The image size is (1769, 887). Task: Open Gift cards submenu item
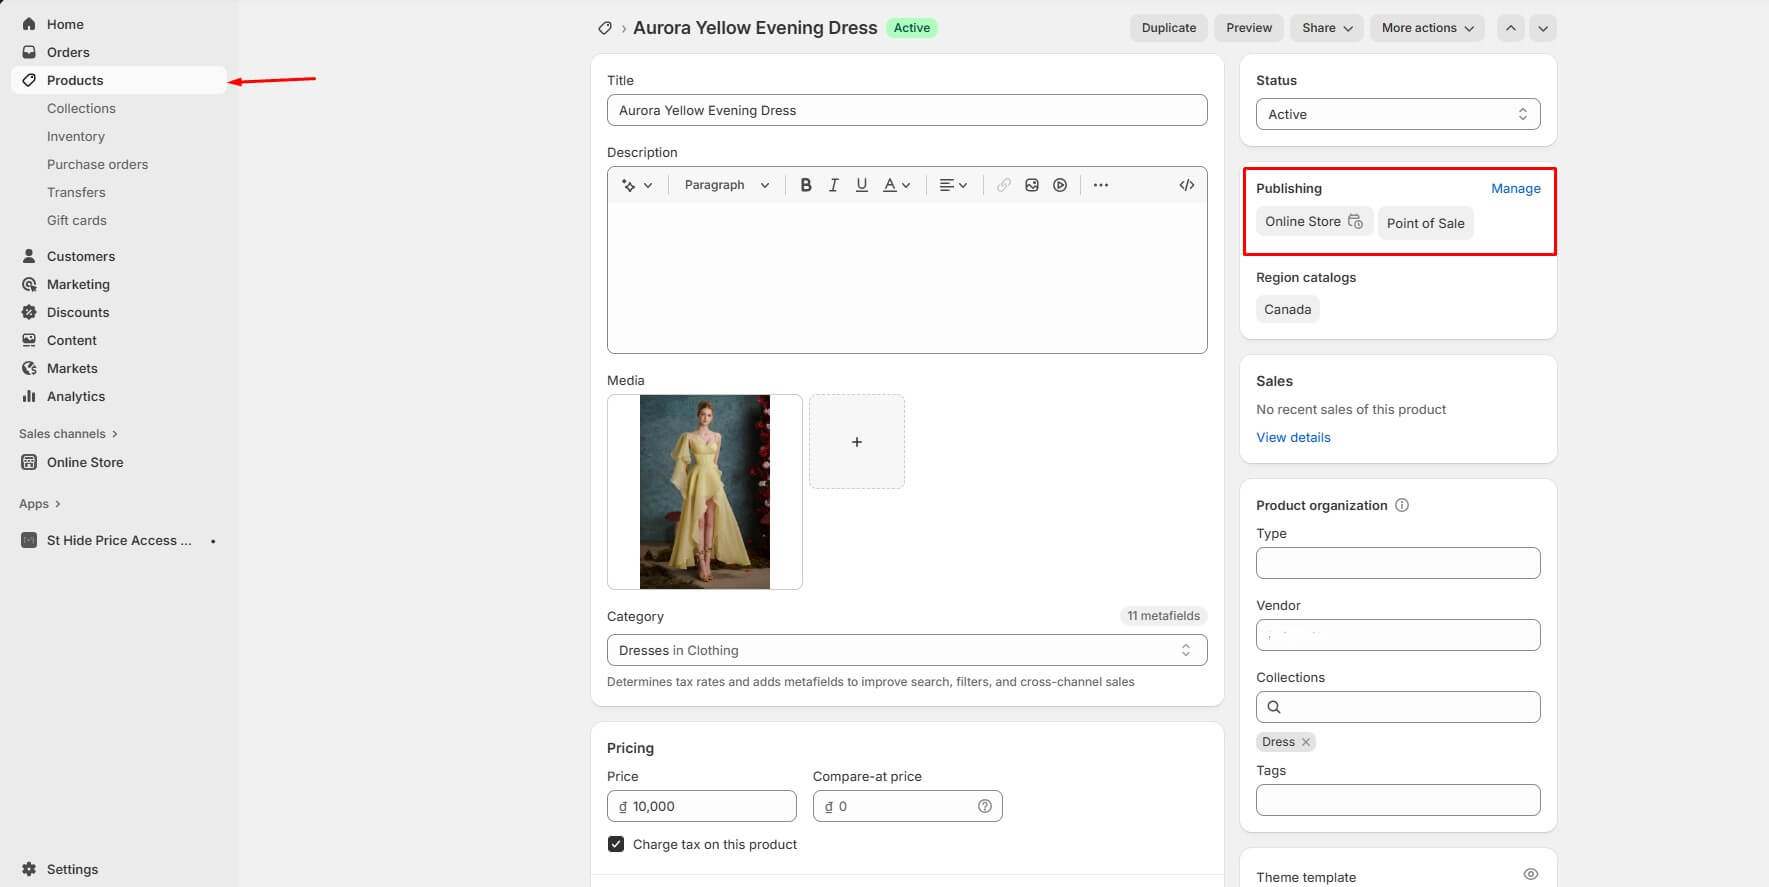[x=77, y=220]
